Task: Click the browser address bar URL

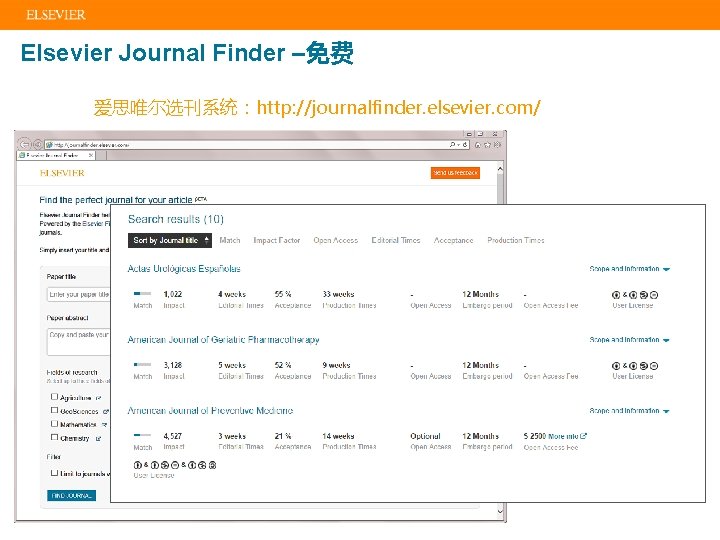Action: (x=91, y=145)
